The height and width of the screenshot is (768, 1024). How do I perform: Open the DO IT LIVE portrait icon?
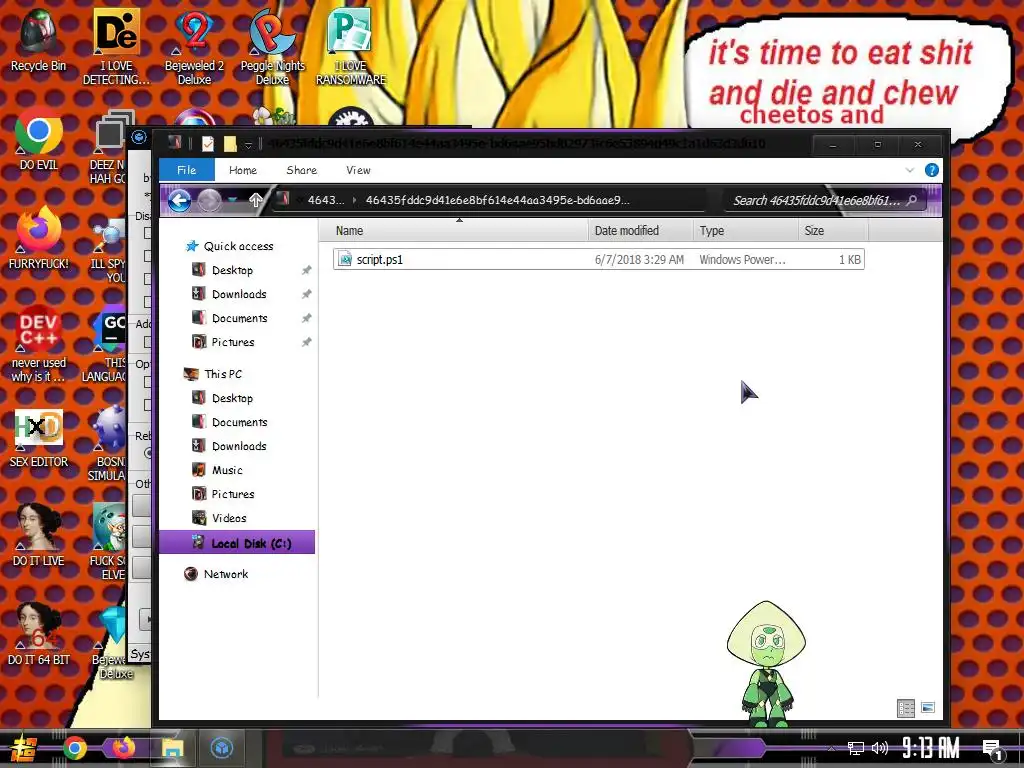[x=39, y=536]
